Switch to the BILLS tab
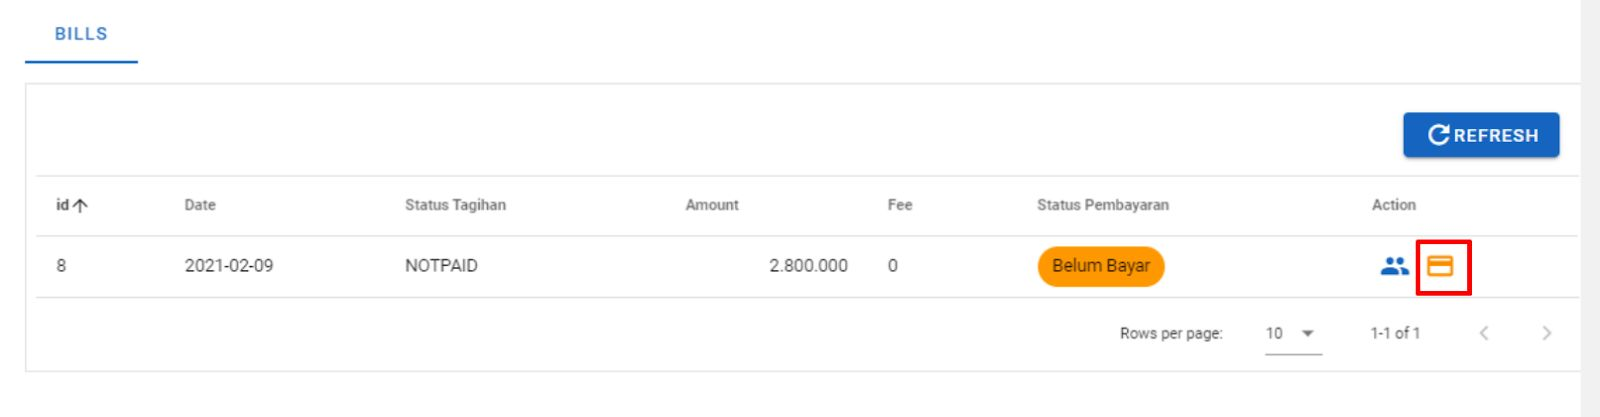 pos(81,34)
